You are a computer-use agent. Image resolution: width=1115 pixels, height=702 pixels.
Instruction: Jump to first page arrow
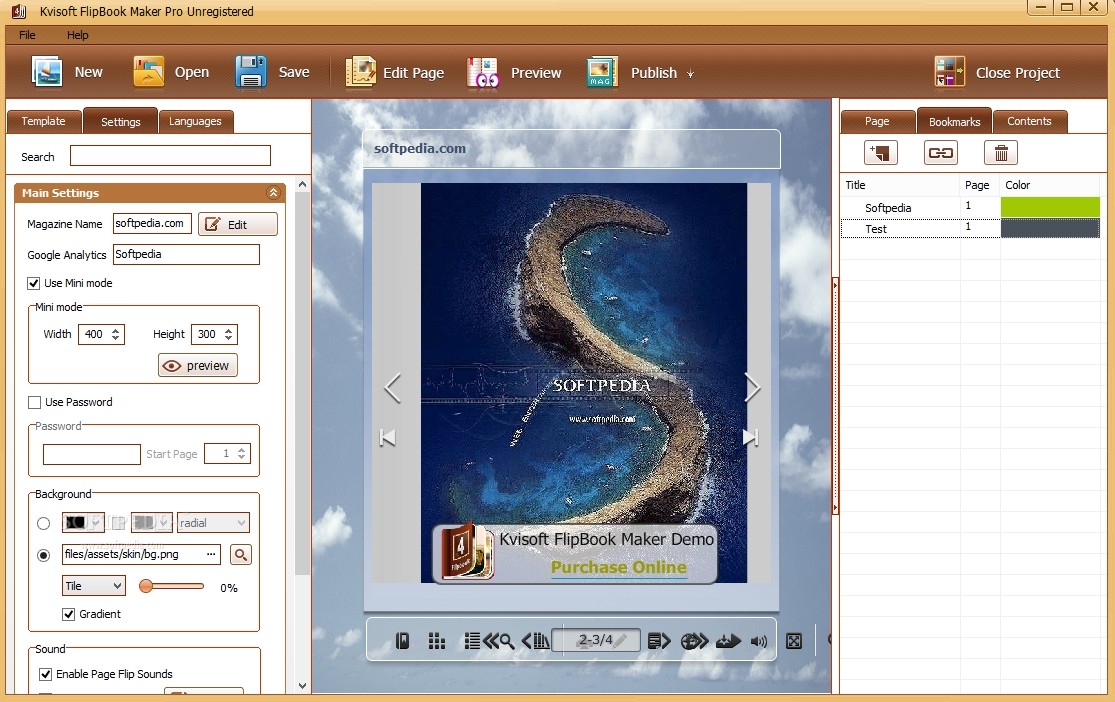388,437
